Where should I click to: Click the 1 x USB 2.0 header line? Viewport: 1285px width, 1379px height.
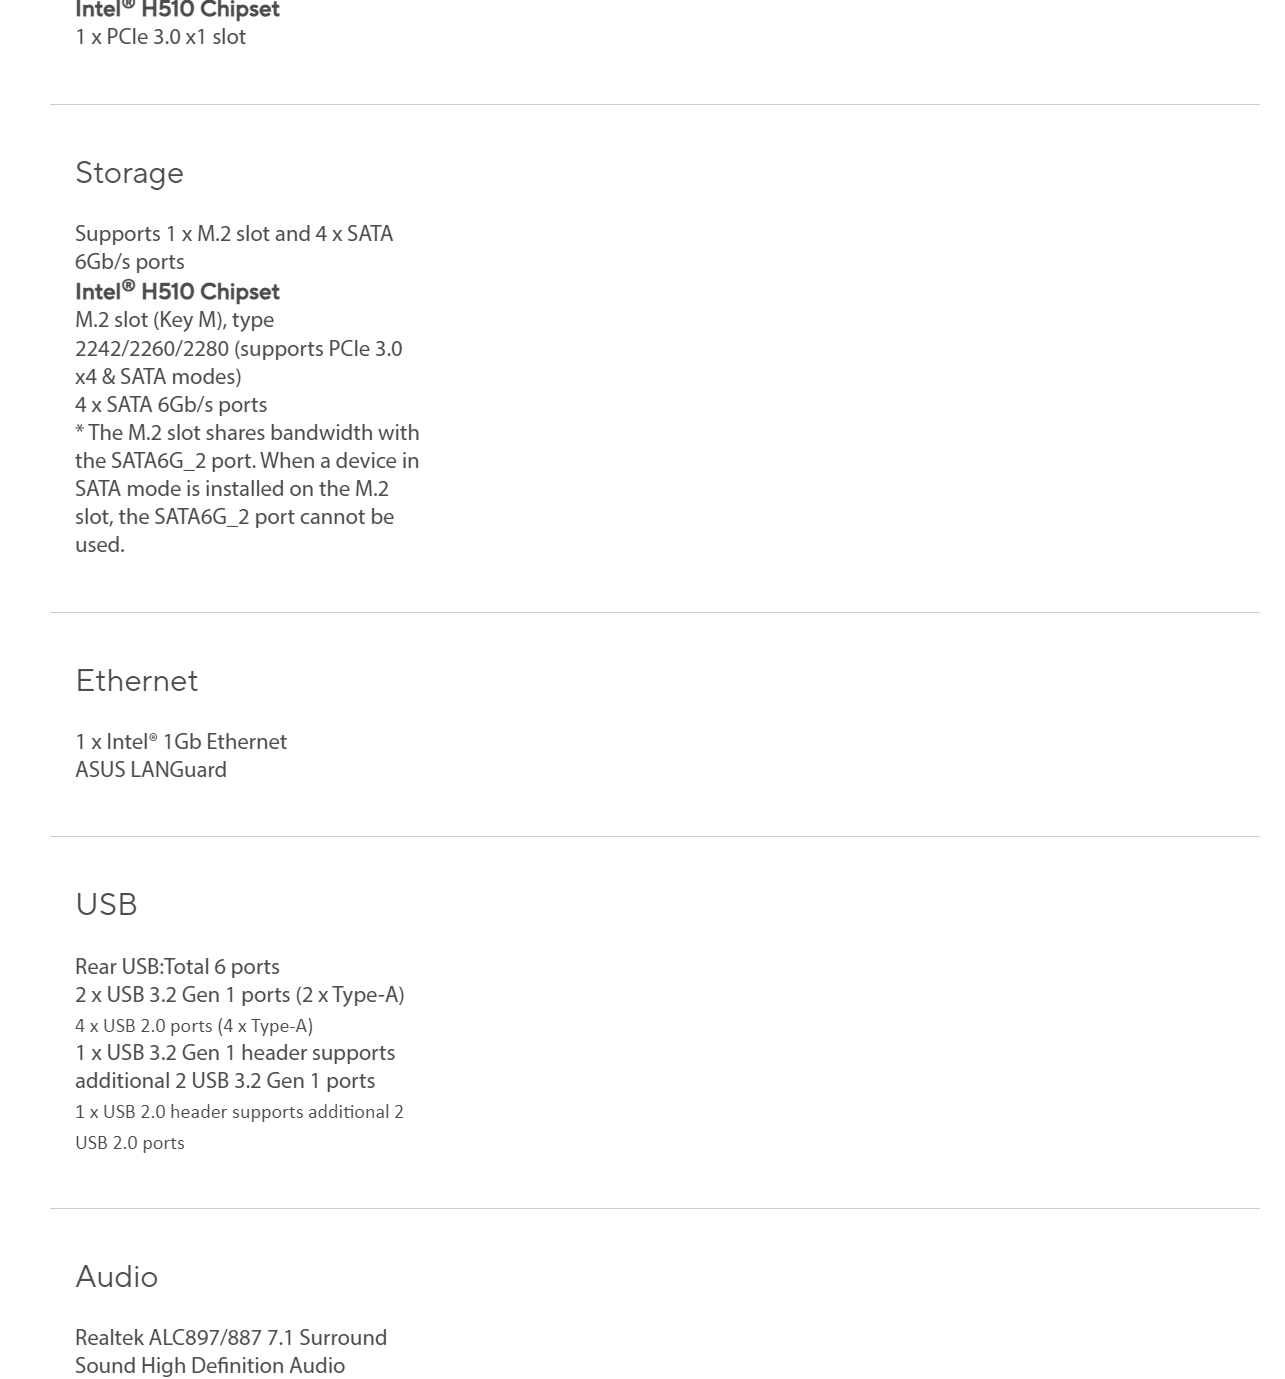tap(239, 1127)
